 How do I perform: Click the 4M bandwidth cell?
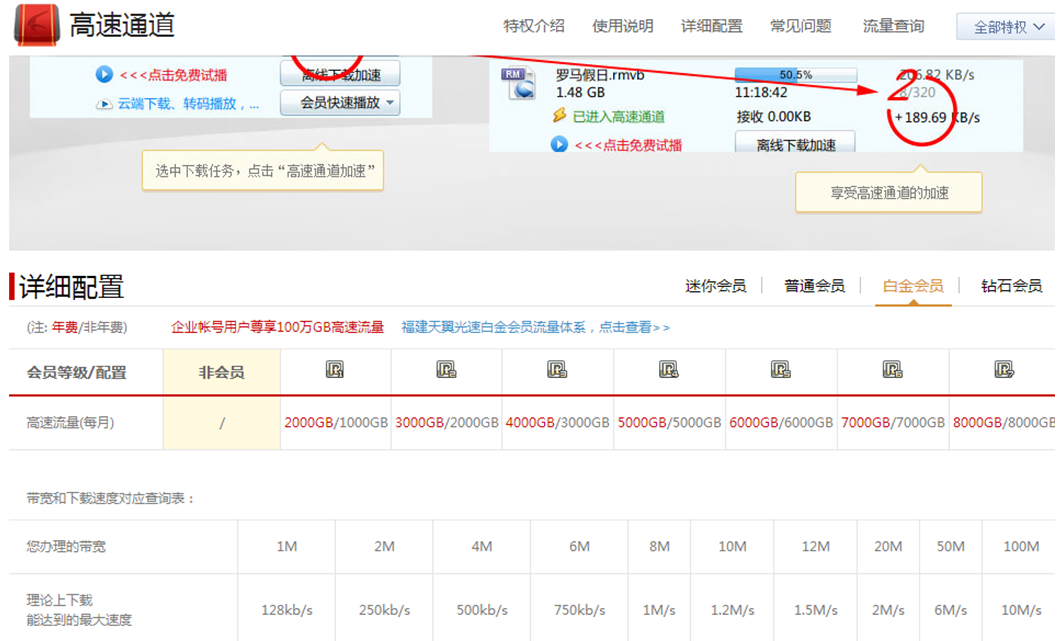tap(482, 547)
